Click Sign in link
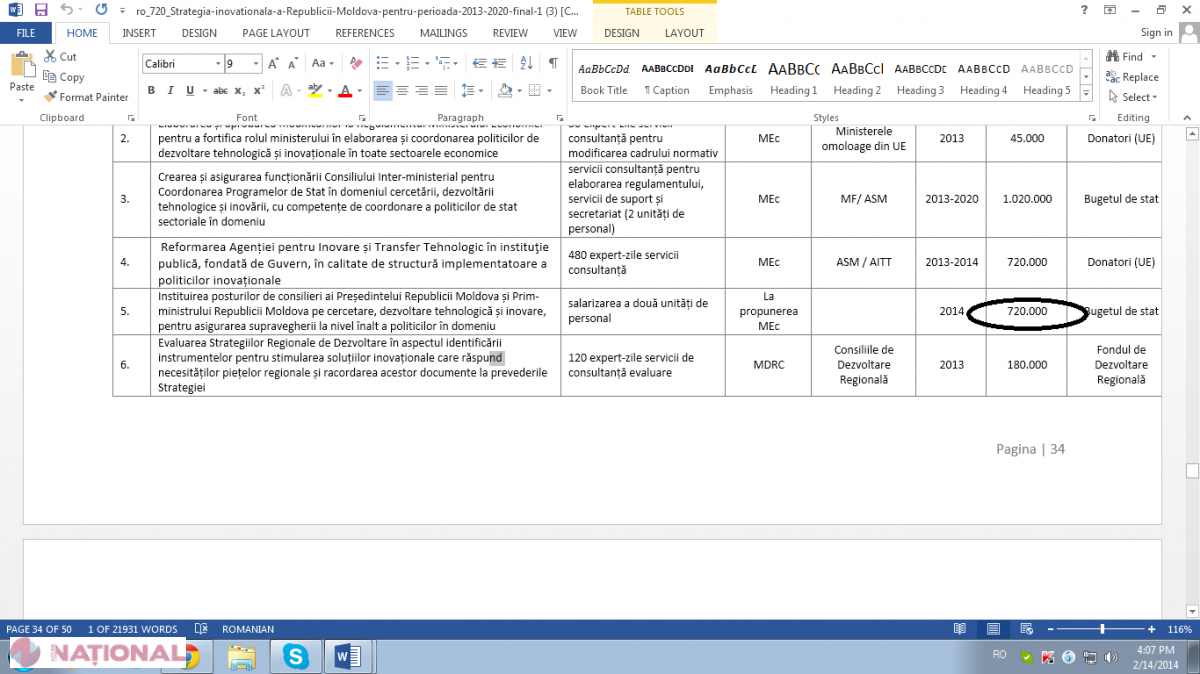 tap(1156, 33)
